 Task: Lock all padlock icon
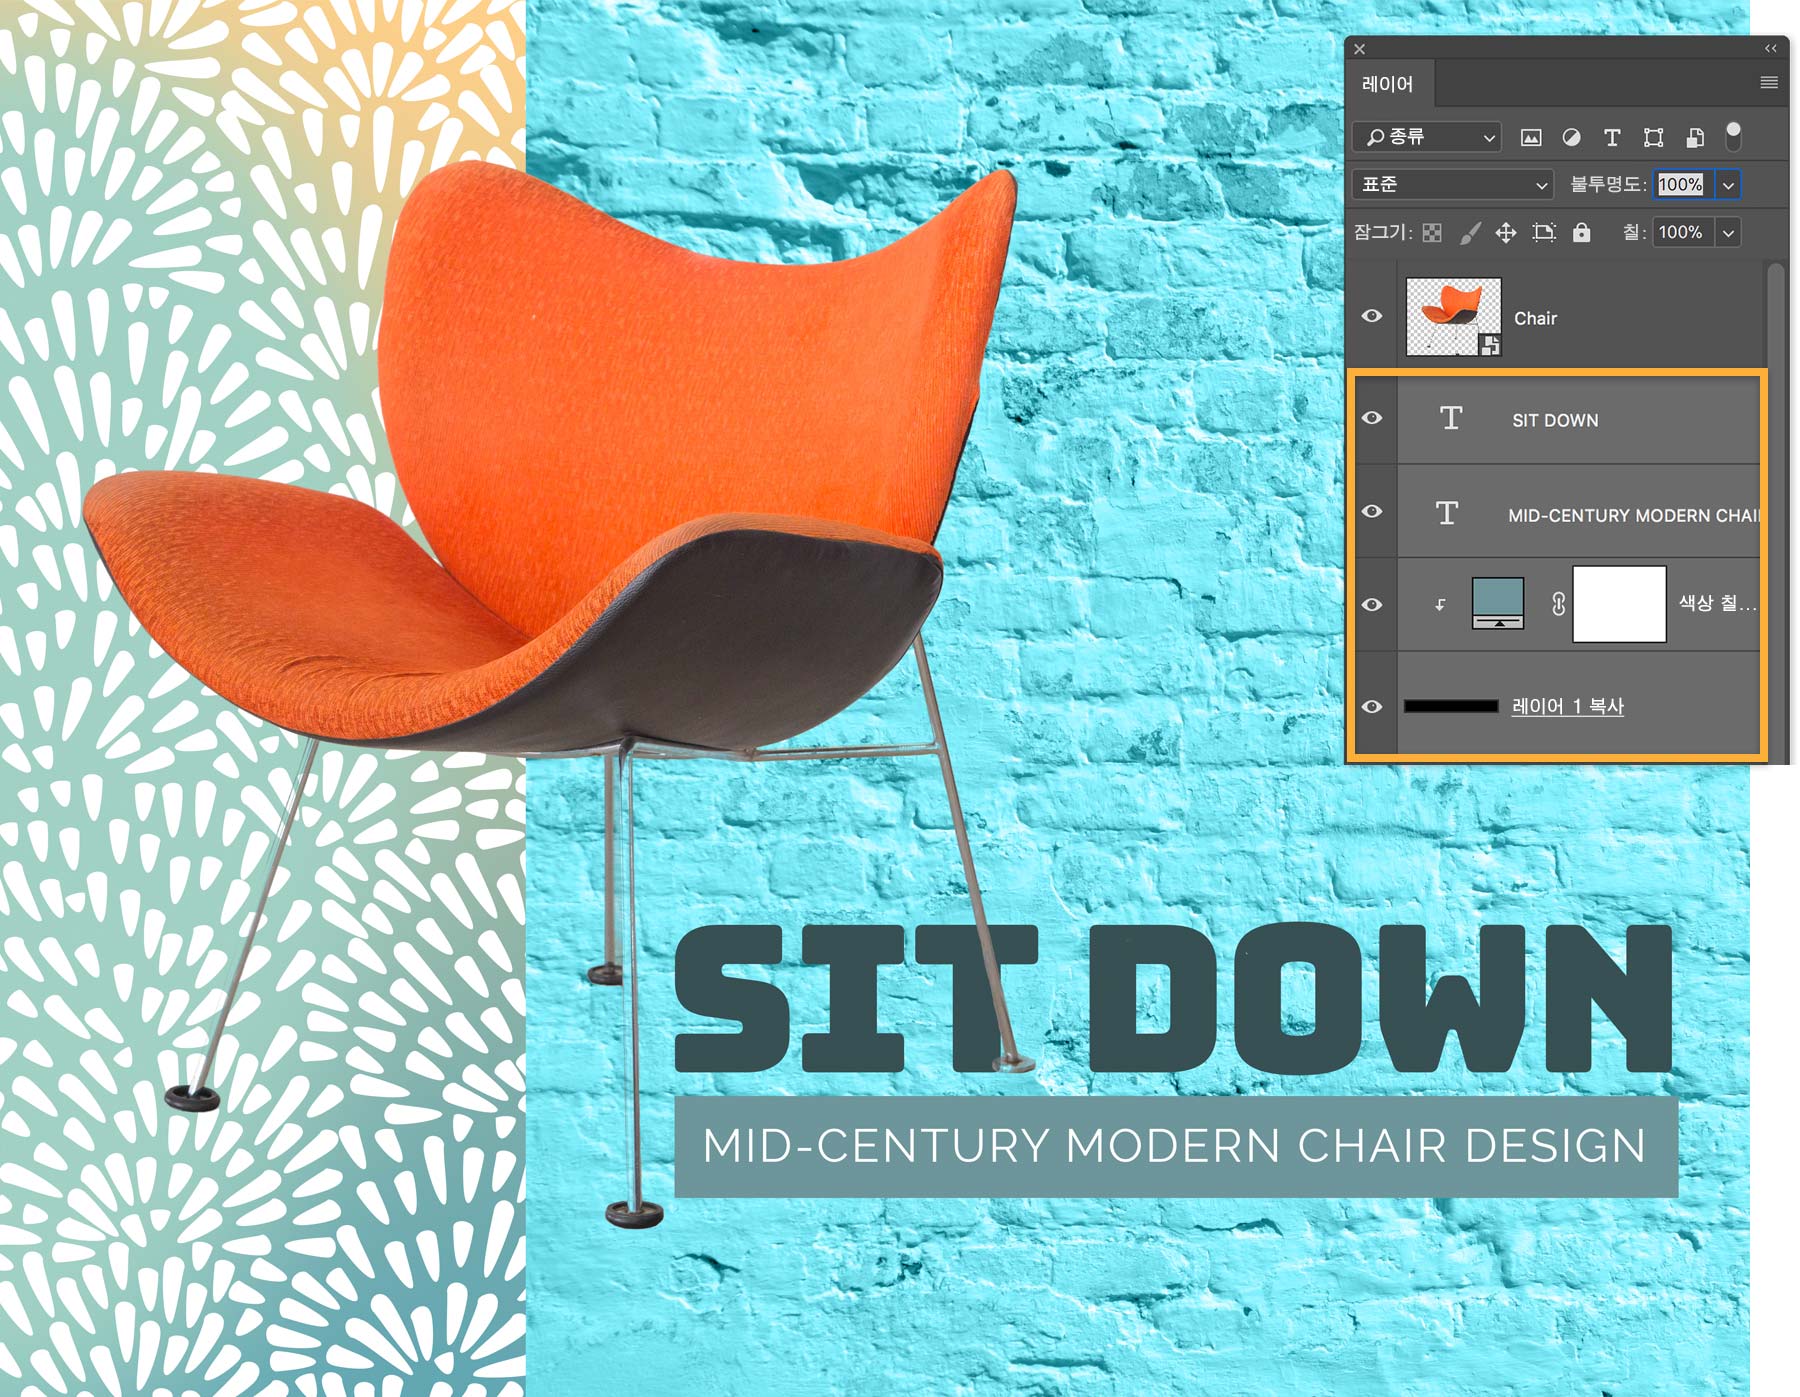pyautogui.click(x=1581, y=233)
